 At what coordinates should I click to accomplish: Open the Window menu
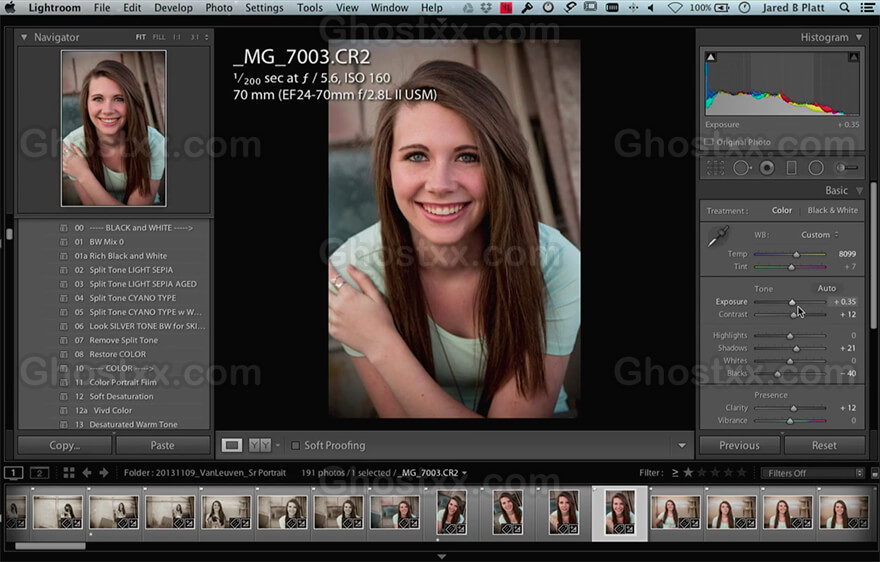click(x=389, y=8)
